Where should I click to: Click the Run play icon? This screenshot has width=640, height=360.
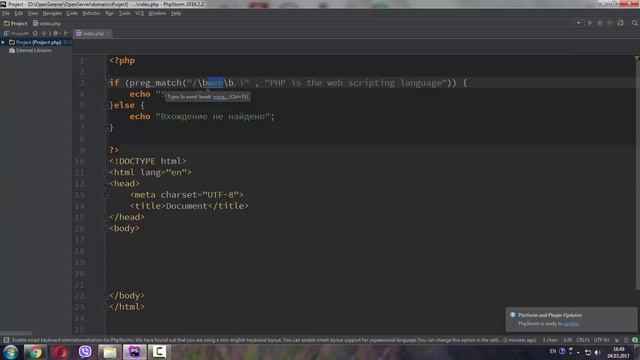click(x=590, y=23)
